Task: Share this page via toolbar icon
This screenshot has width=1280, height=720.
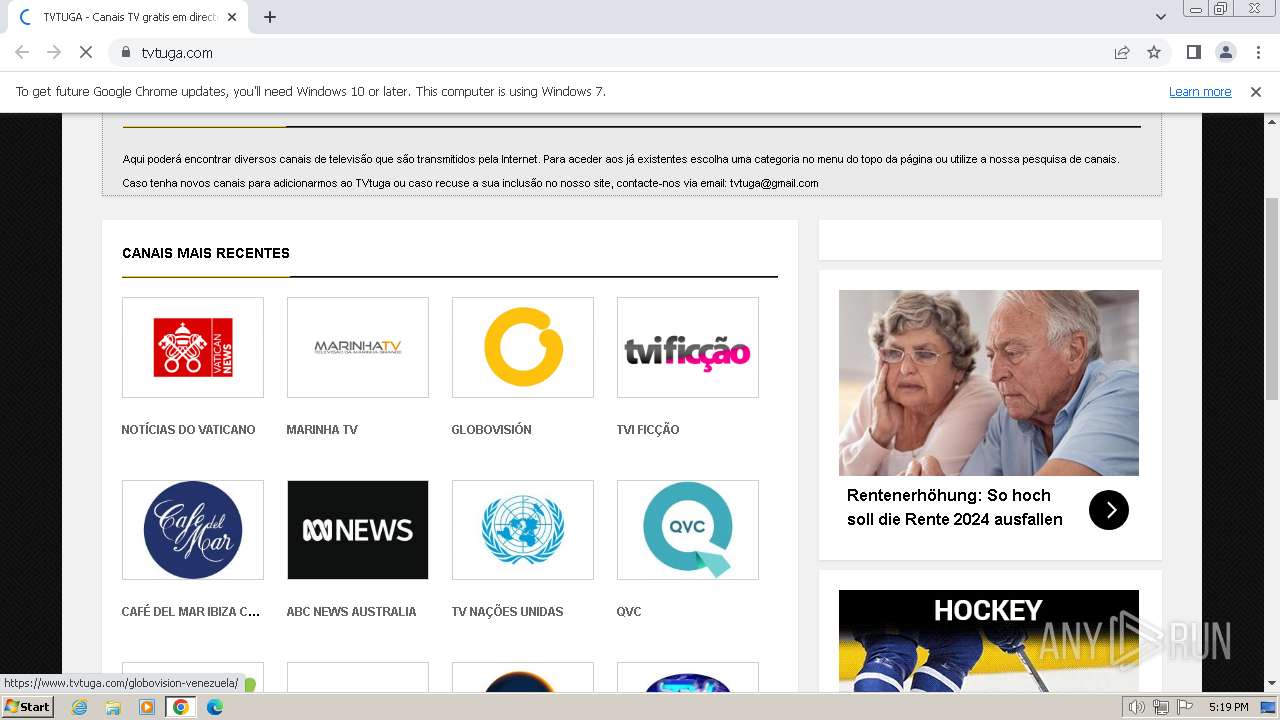Action: click(1122, 52)
